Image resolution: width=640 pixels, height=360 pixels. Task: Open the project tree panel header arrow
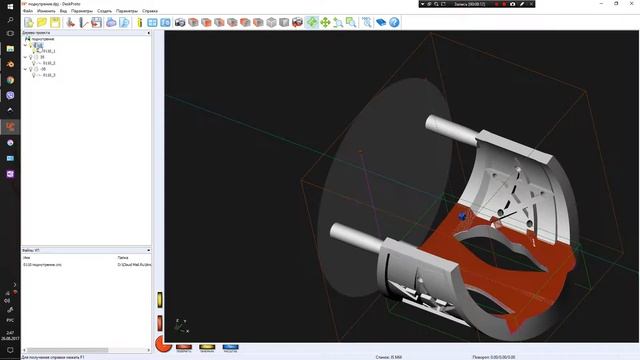(148, 33)
